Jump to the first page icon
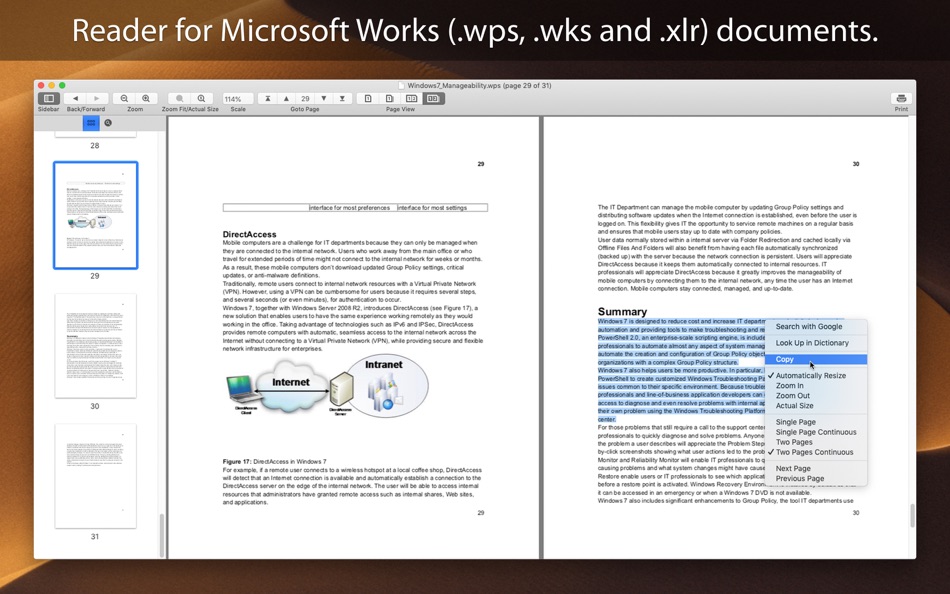950x594 pixels. pos(267,98)
